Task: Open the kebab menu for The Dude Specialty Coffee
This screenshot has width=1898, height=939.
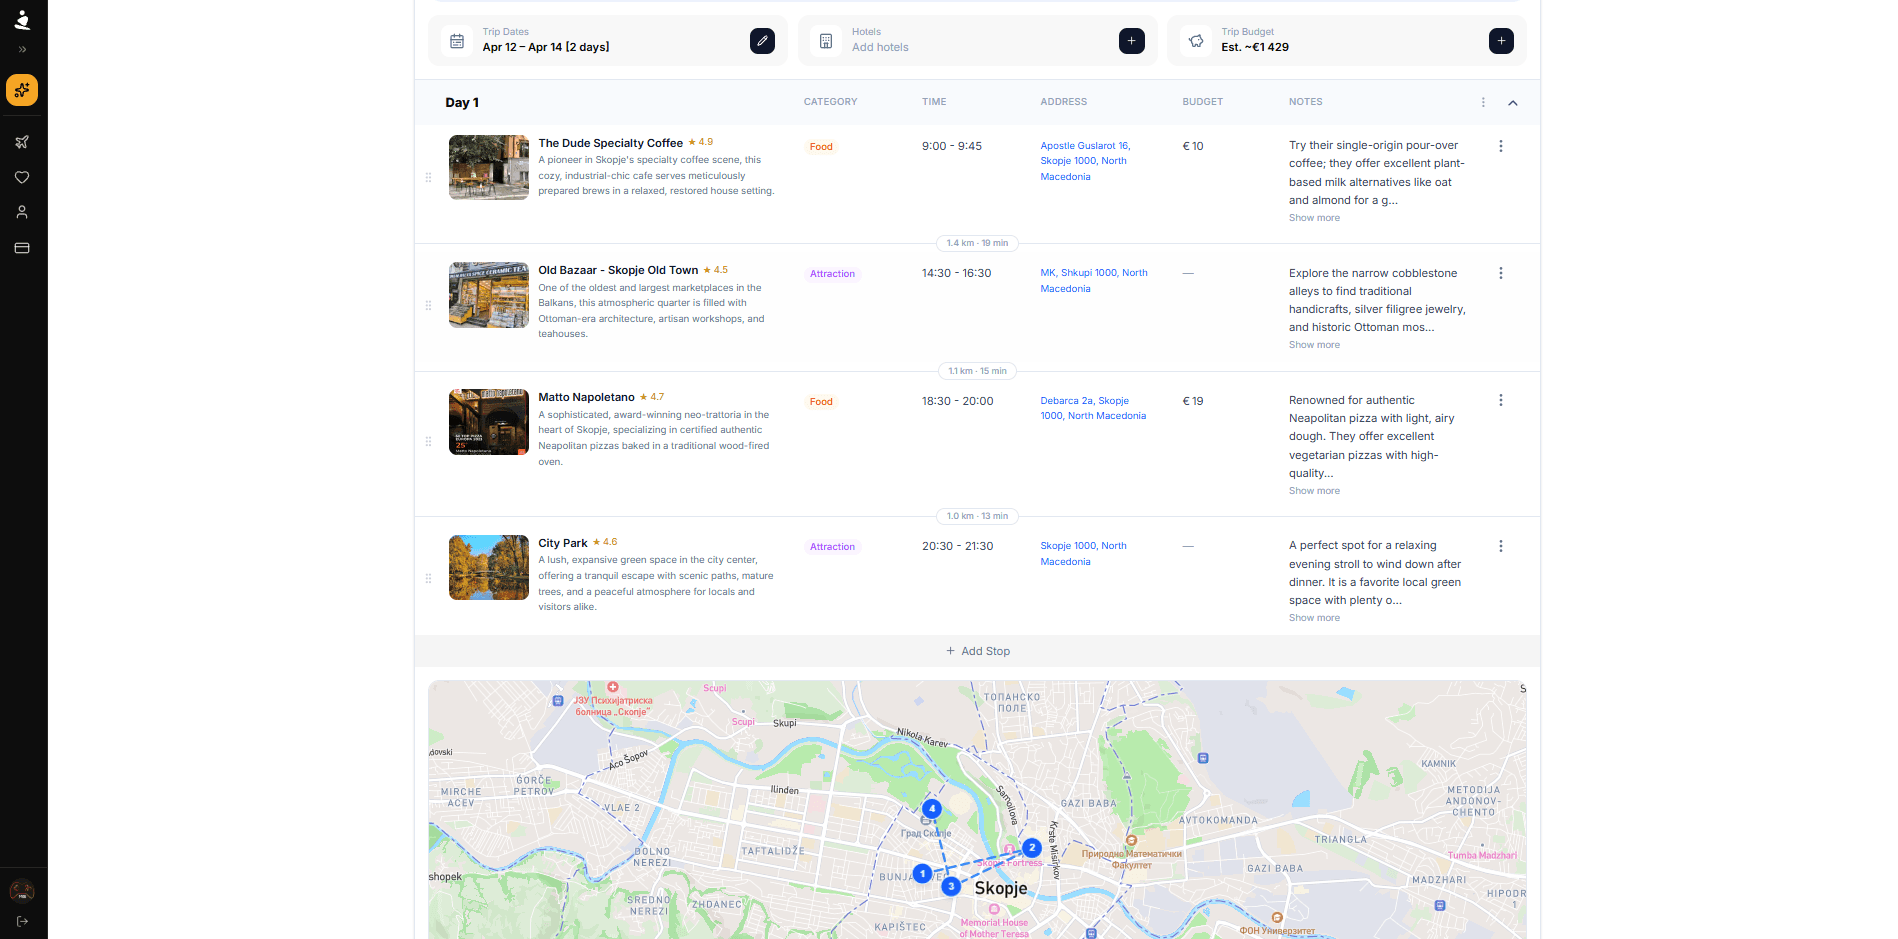Action: [x=1501, y=146]
